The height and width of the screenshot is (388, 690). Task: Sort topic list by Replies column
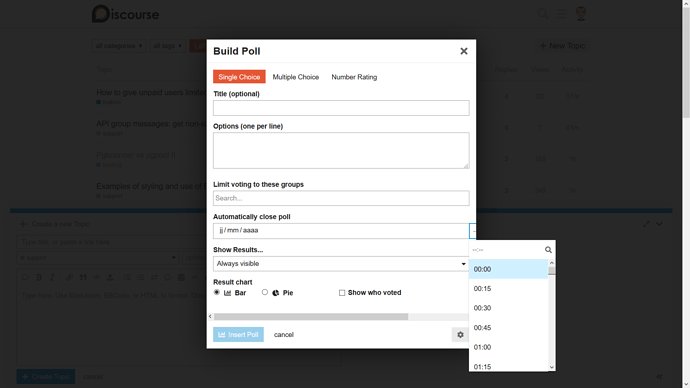coord(506,70)
